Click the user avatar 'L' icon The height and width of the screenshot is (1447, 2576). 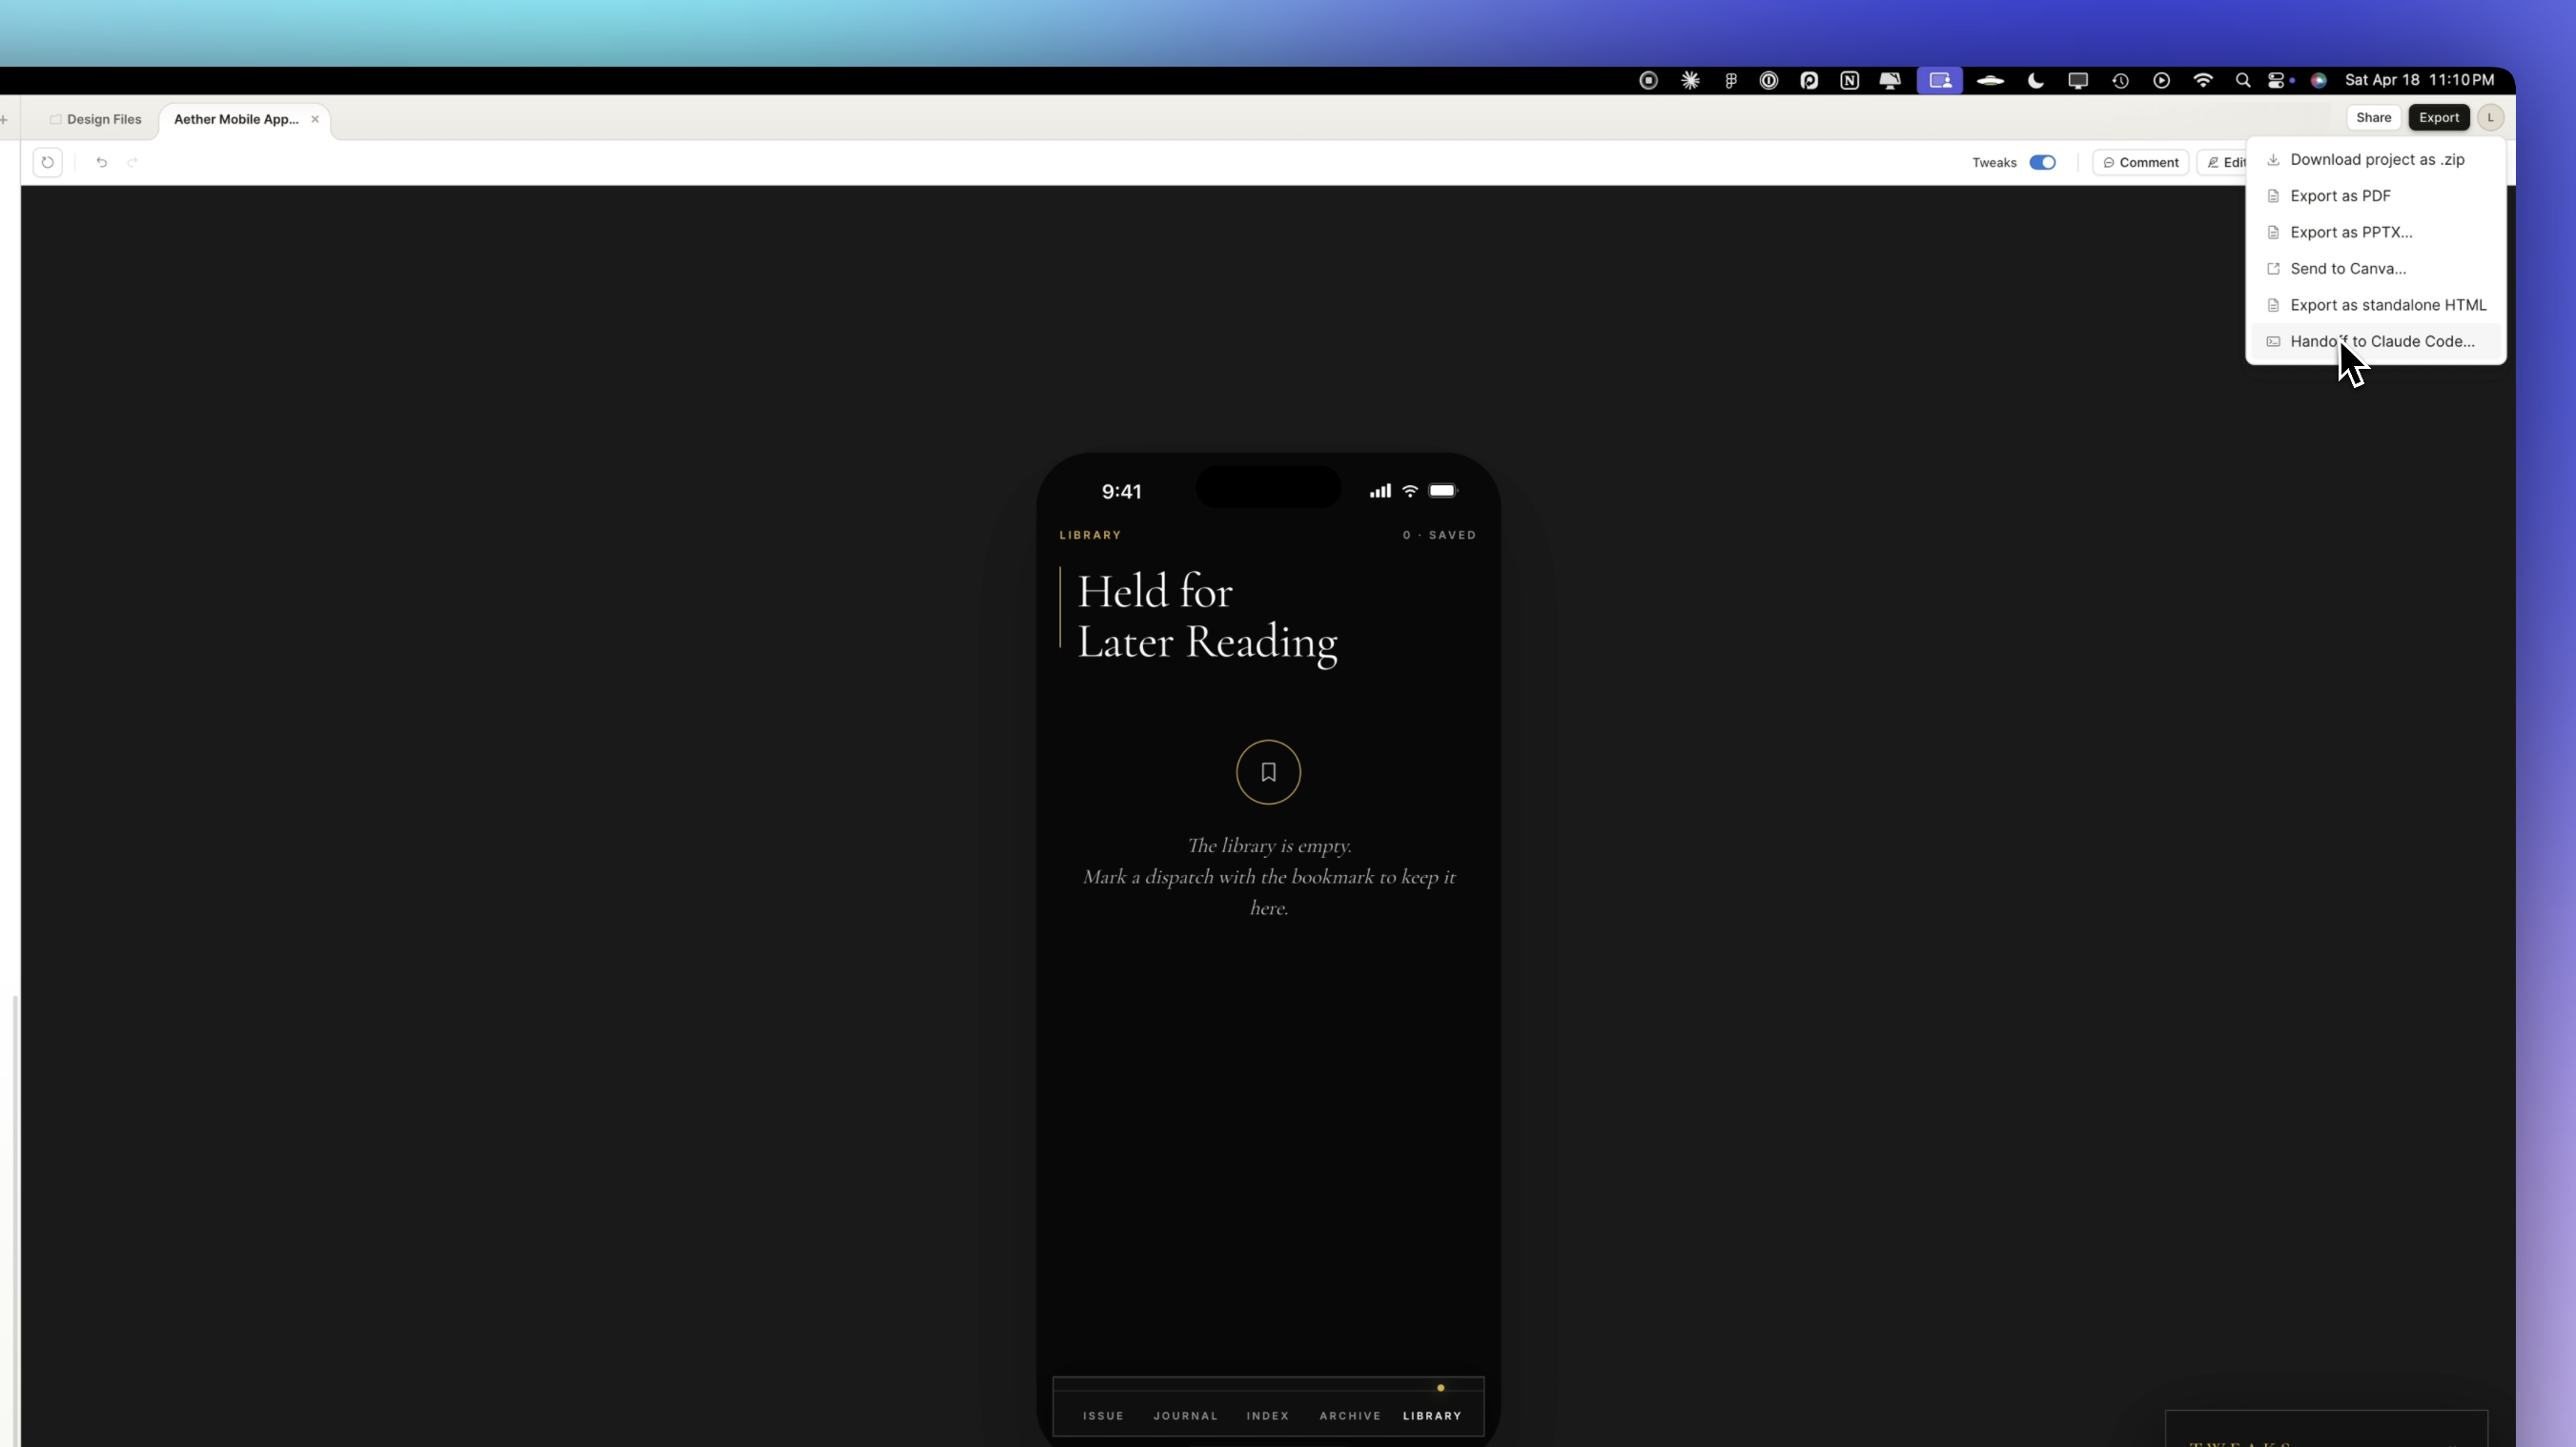(x=2490, y=118)
